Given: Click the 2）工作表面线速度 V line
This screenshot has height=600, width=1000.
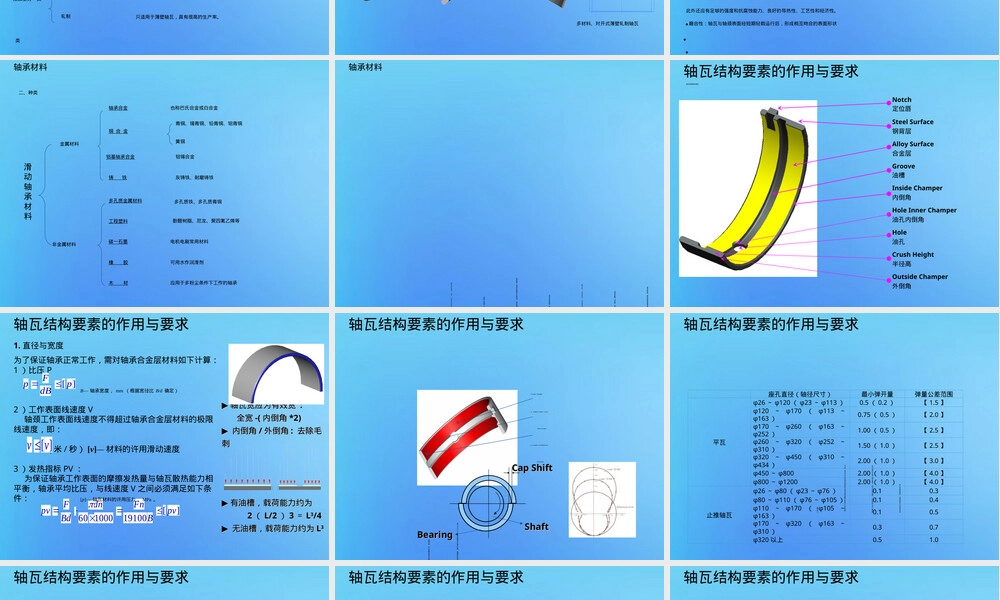Looking at the screenshot, I should [53, 409].
